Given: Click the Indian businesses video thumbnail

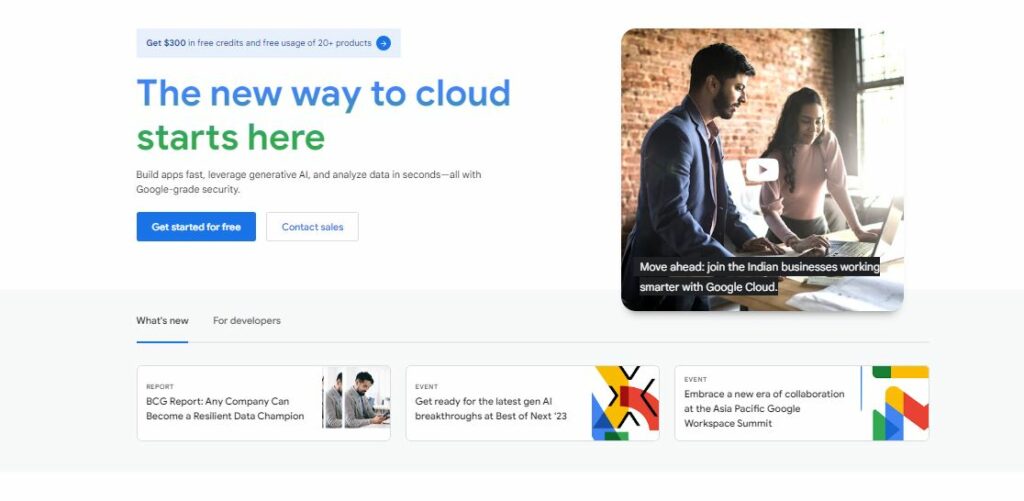Looking at the screenshot, I should point(762,169).
